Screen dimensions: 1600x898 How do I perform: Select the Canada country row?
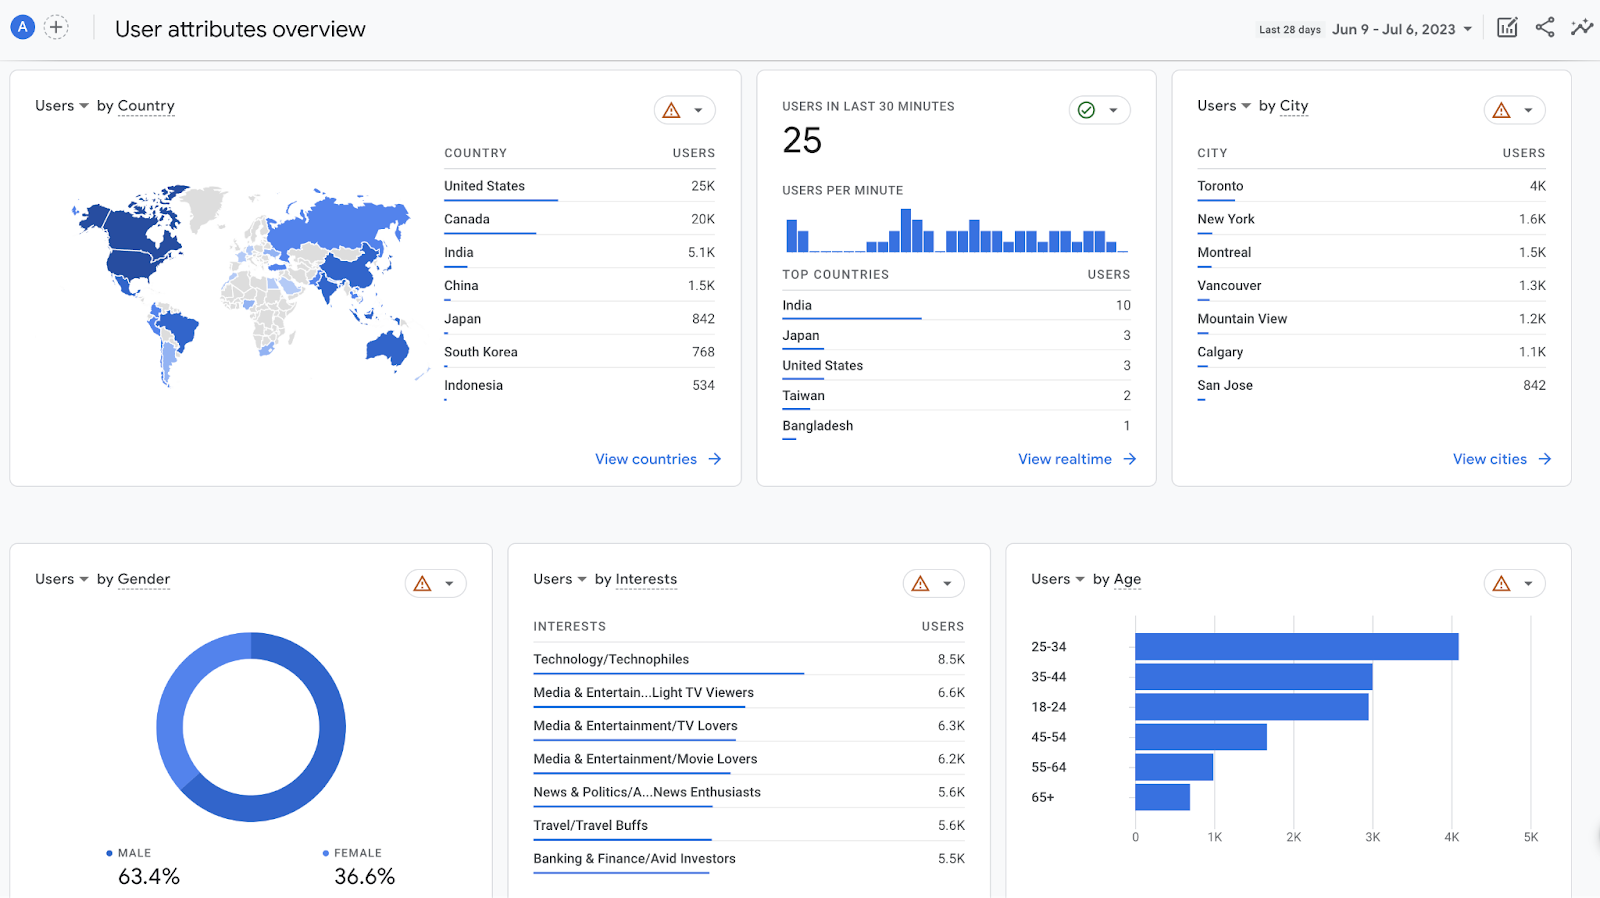(x=580, y=219)
